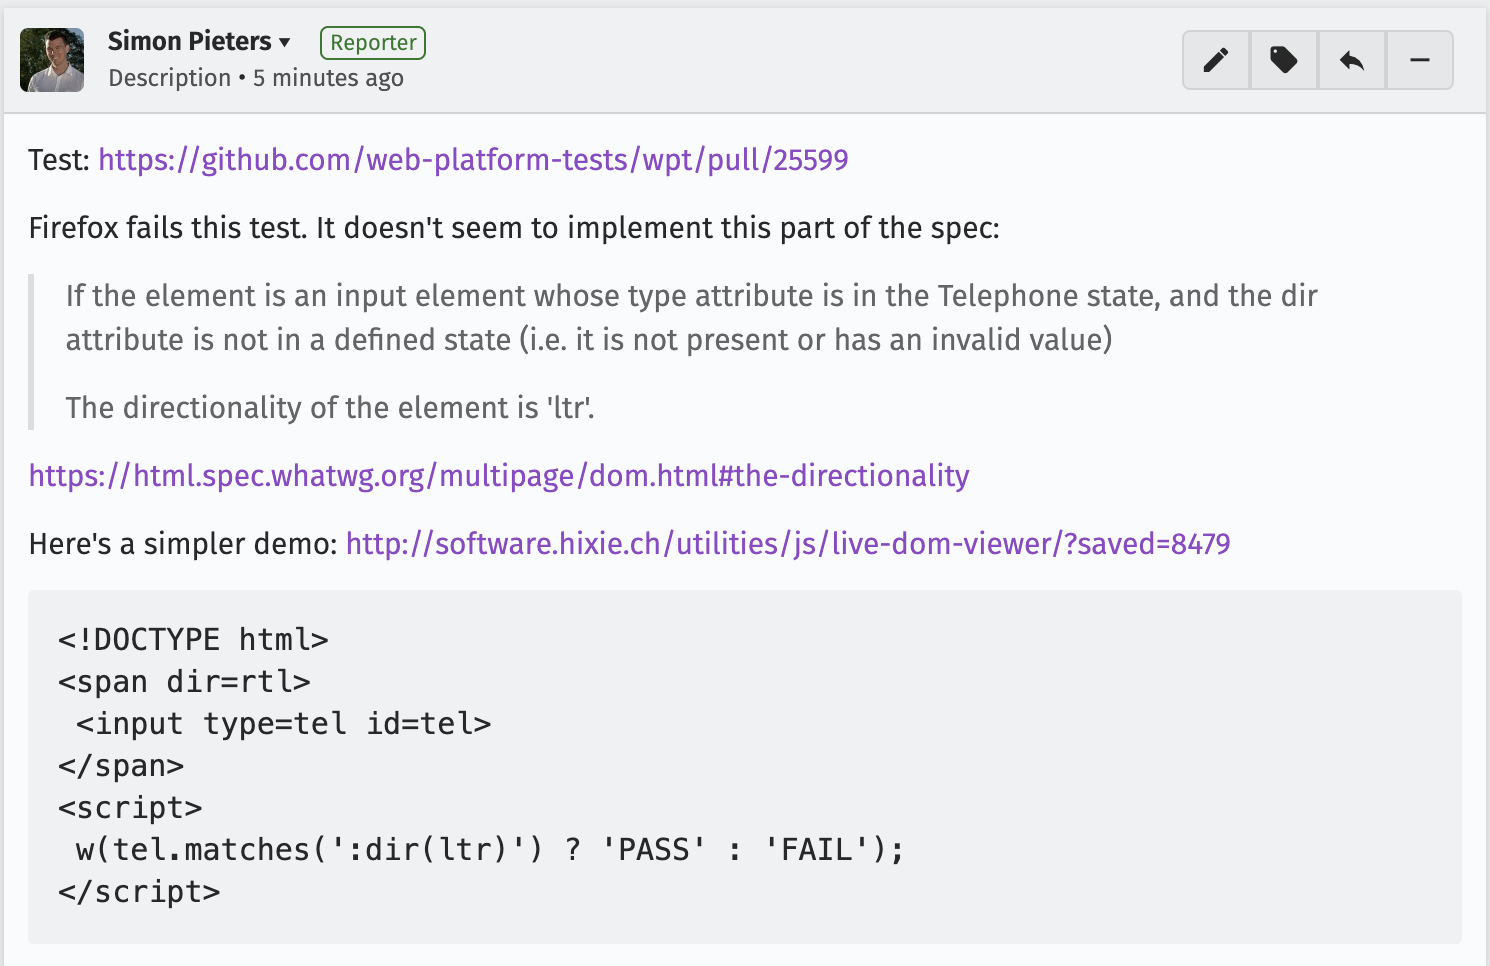Click the "Here's a simpler demo:" text
This screenshot has width=1490, height=966.
point(183,544)
